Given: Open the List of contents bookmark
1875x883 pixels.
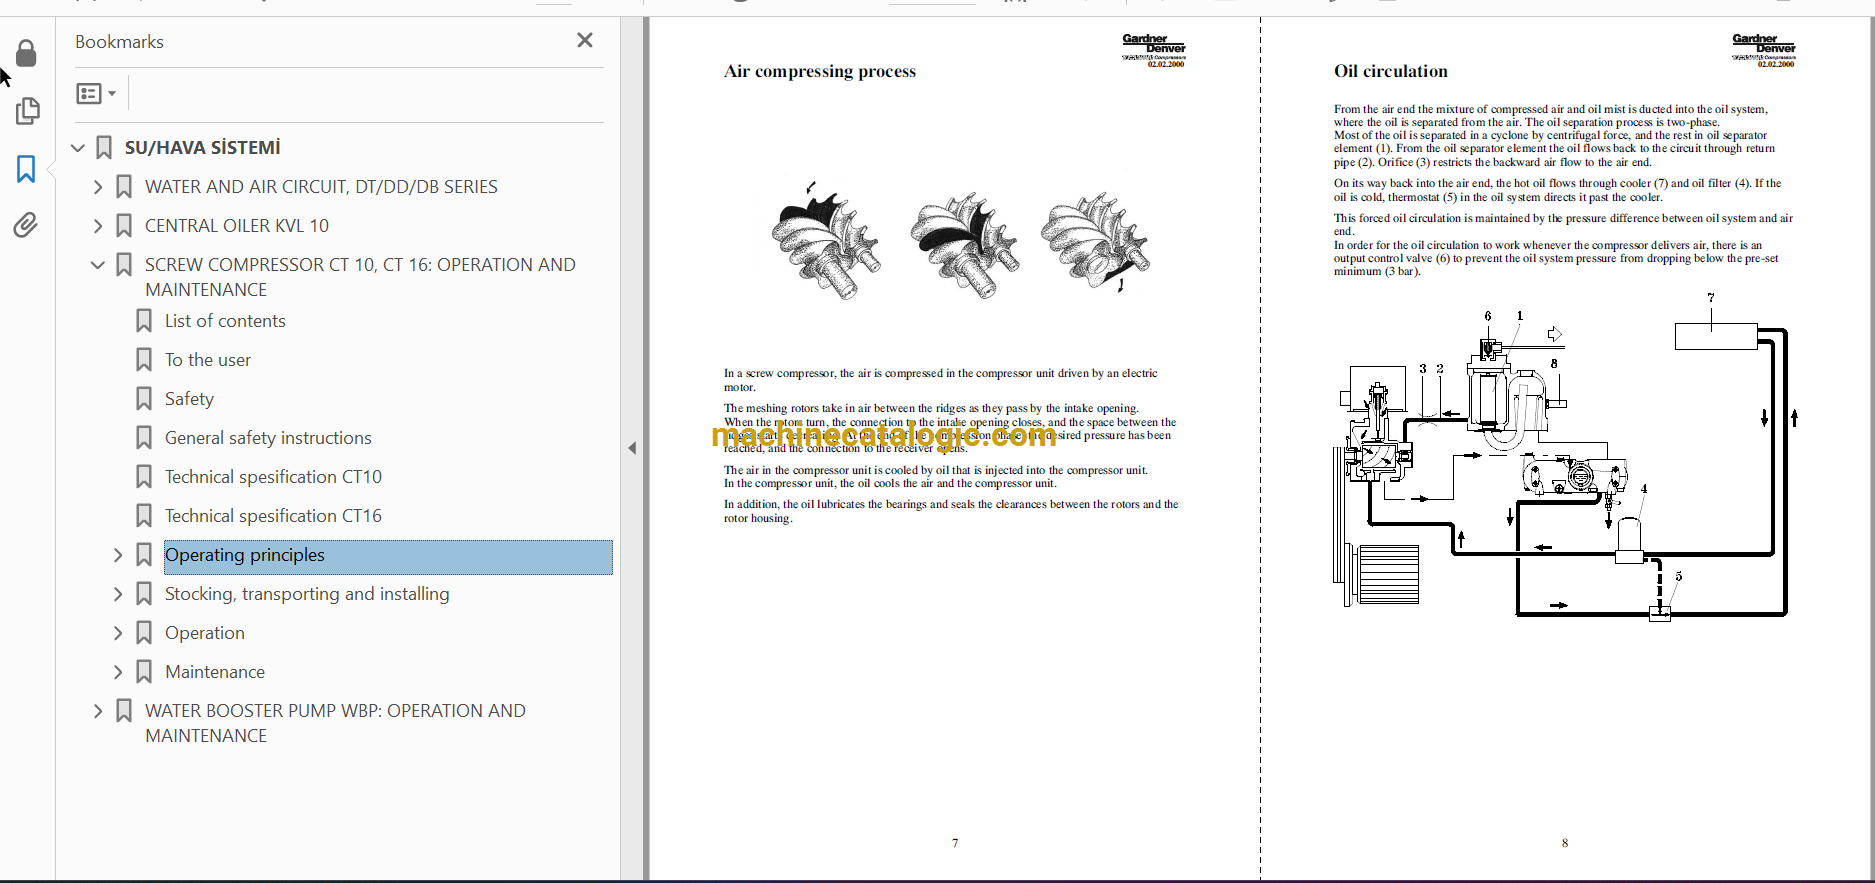Looking at the screenshot, I should pos(225,321).
